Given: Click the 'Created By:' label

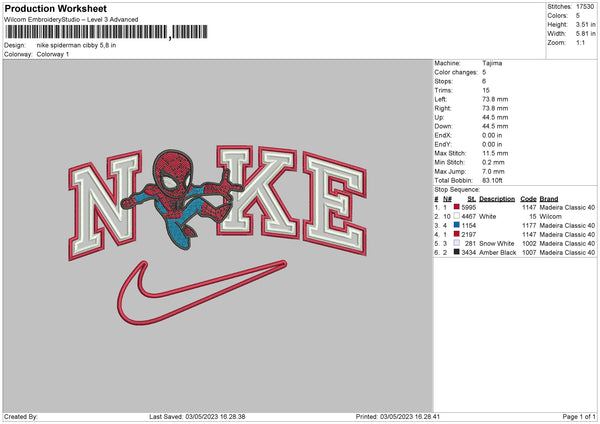Looking at the screenshot, I should 21,416.
